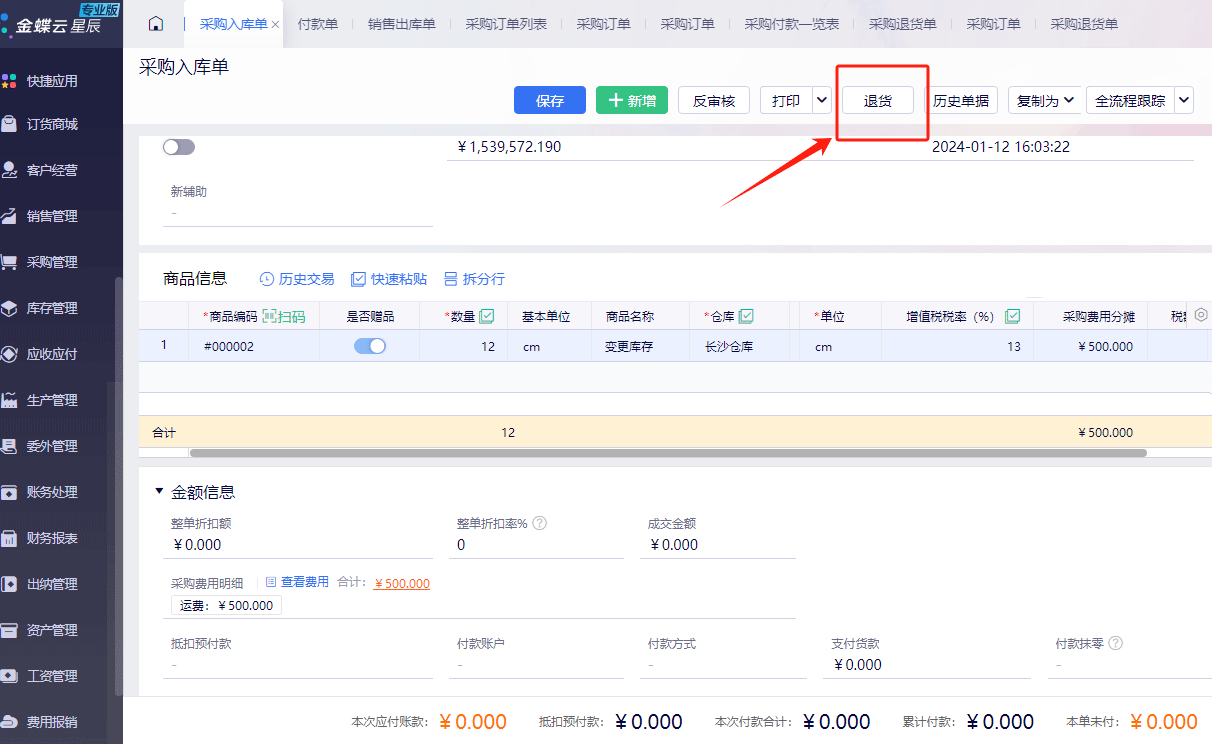The image size is (1212, 744).
Task: Click the 付款账户 field
Action: [536, 665]
